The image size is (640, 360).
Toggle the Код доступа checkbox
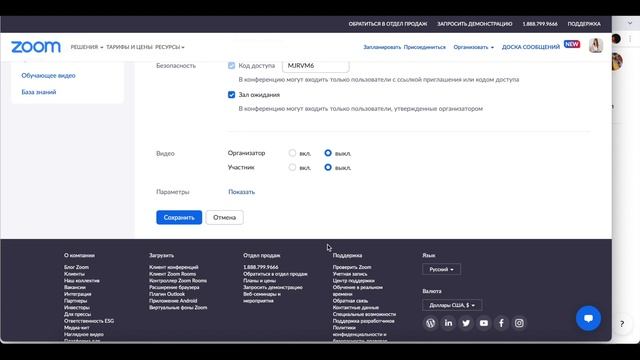coord(231,65)
